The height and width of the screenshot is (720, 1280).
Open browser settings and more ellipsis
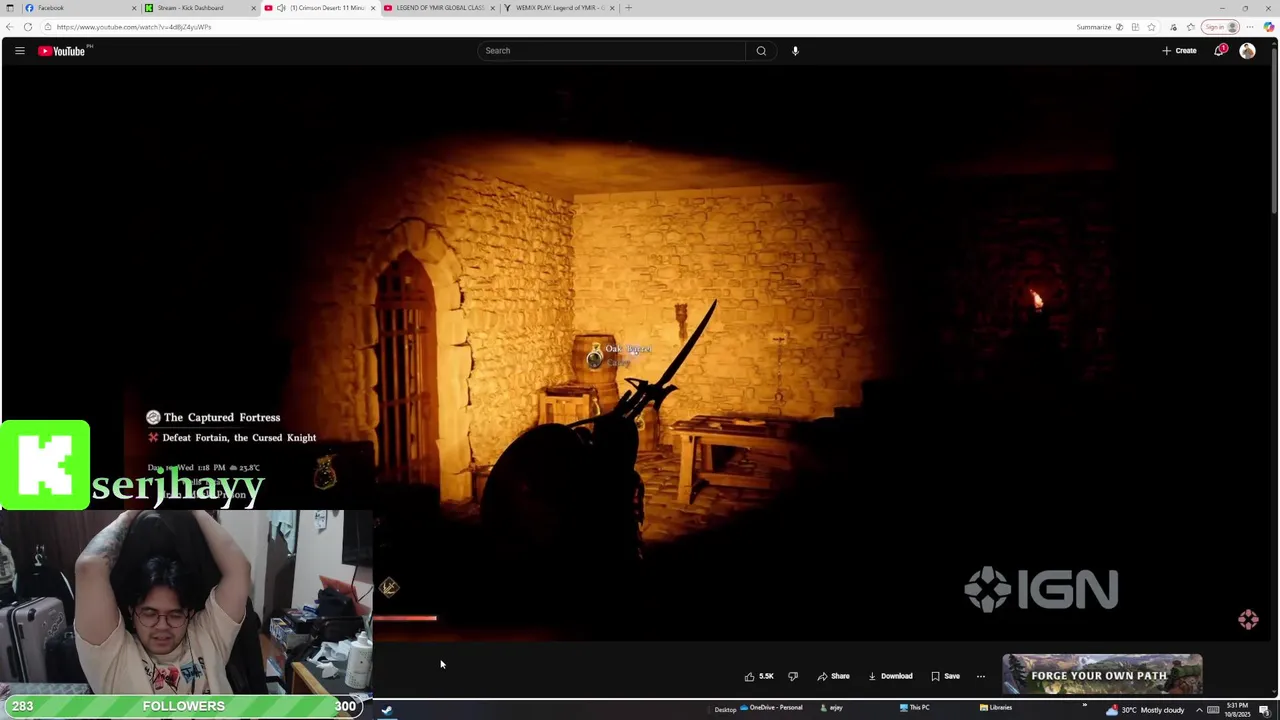pos(1250,27)
